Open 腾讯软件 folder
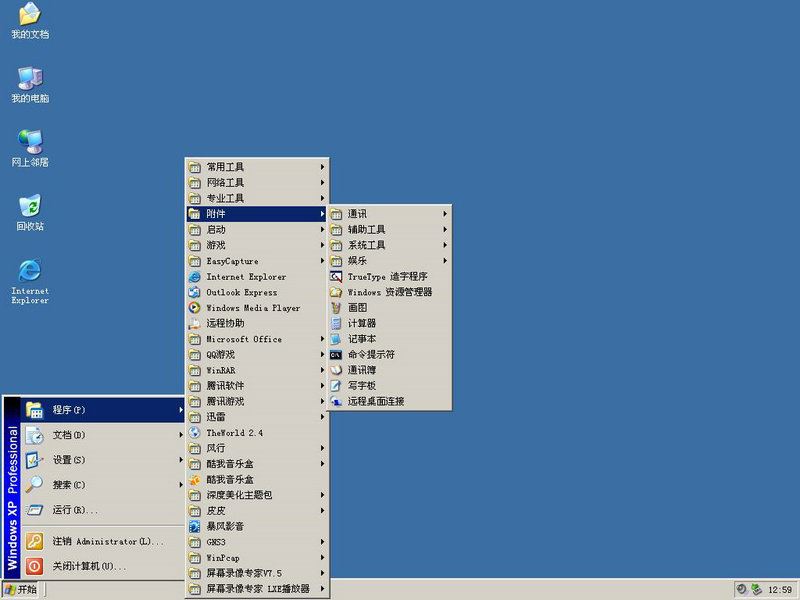The height and width of the screenshot is (600, 800). (x=257, y=386)
